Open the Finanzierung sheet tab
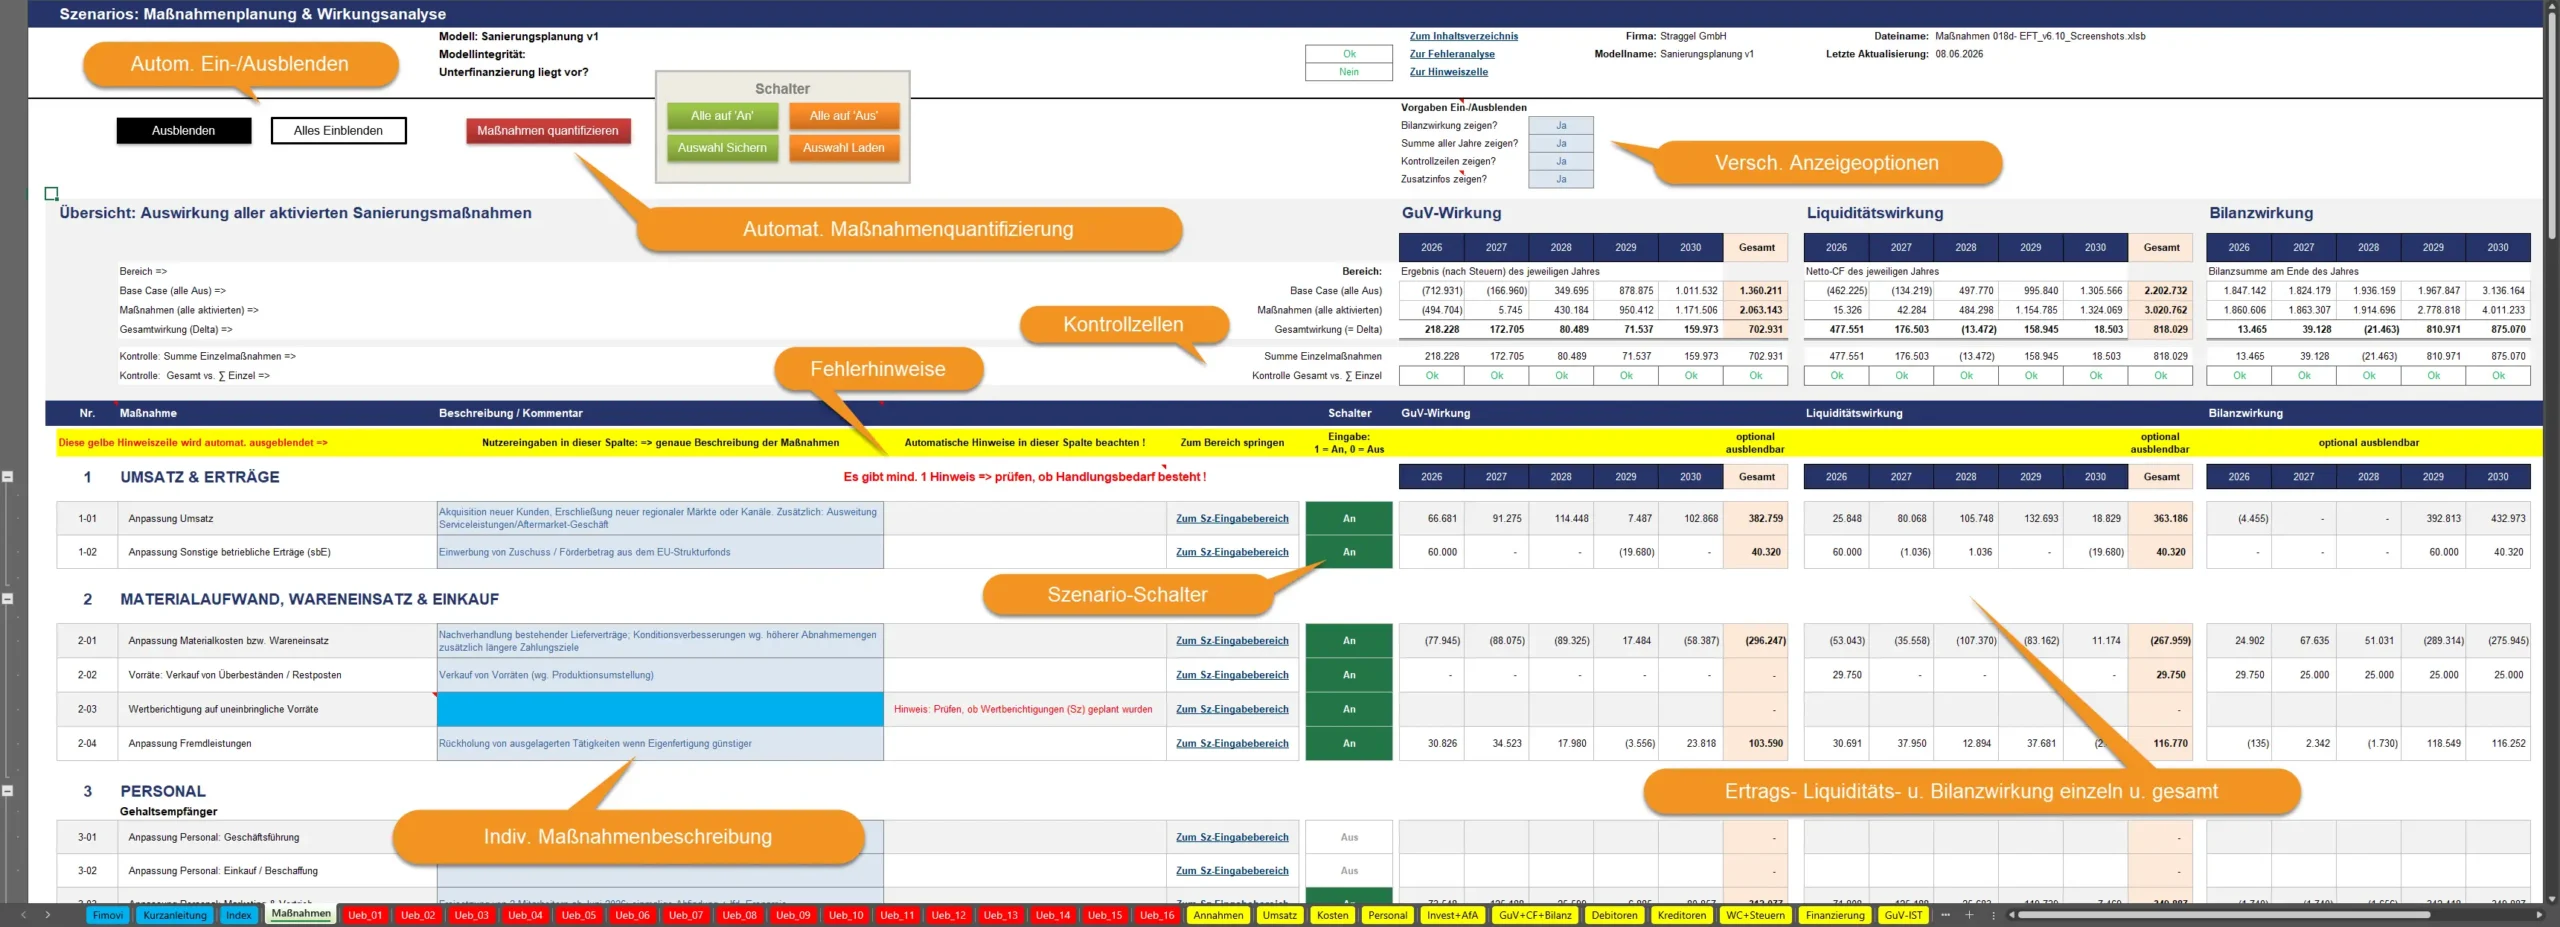Viewport: 2560px width, 927px height. click(1835, 915)
